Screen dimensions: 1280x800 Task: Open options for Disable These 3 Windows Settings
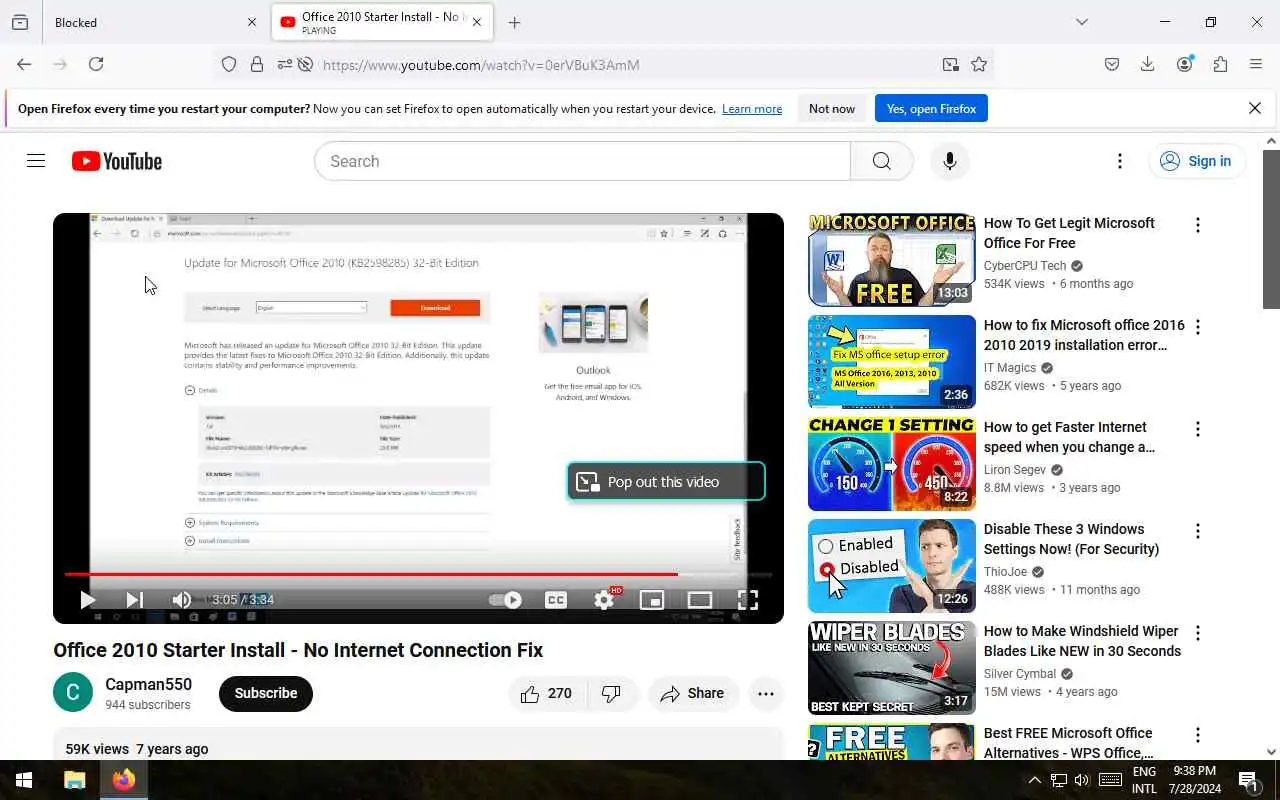pos(1197,531)
